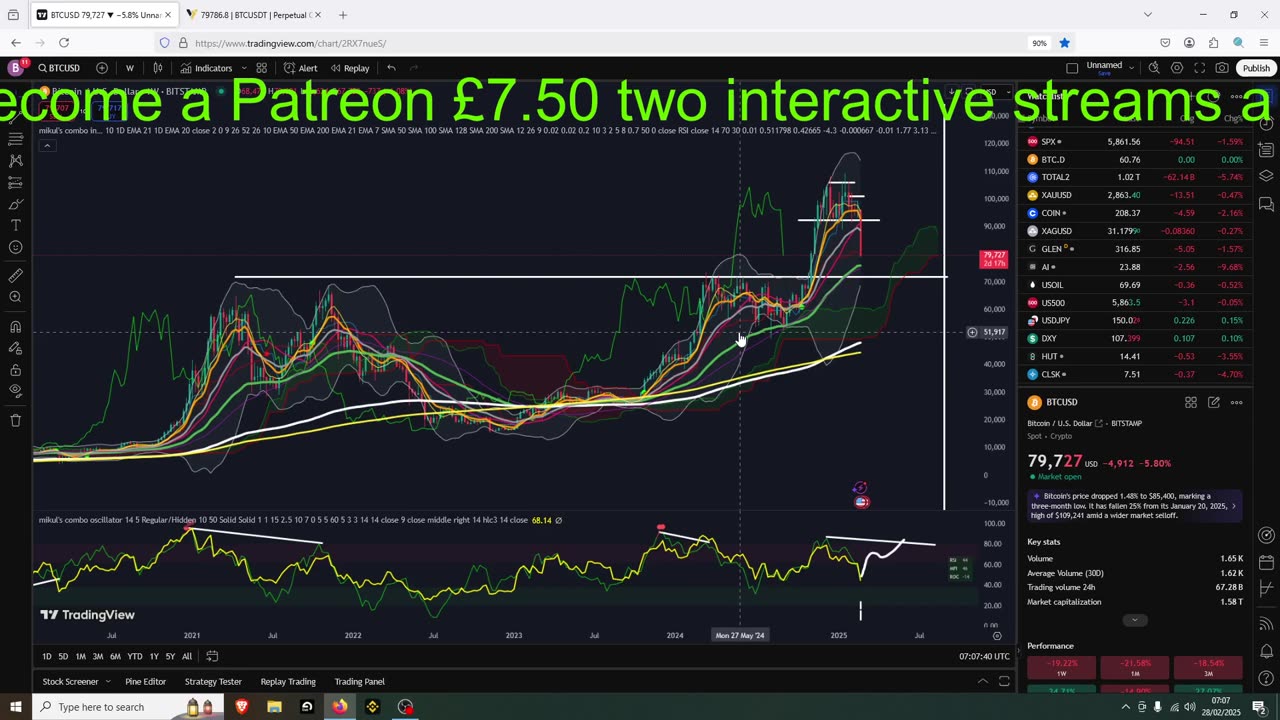Open the candlestick chart style selector
The width and height of the screenshot is (1280, 720).
(158, 68)
